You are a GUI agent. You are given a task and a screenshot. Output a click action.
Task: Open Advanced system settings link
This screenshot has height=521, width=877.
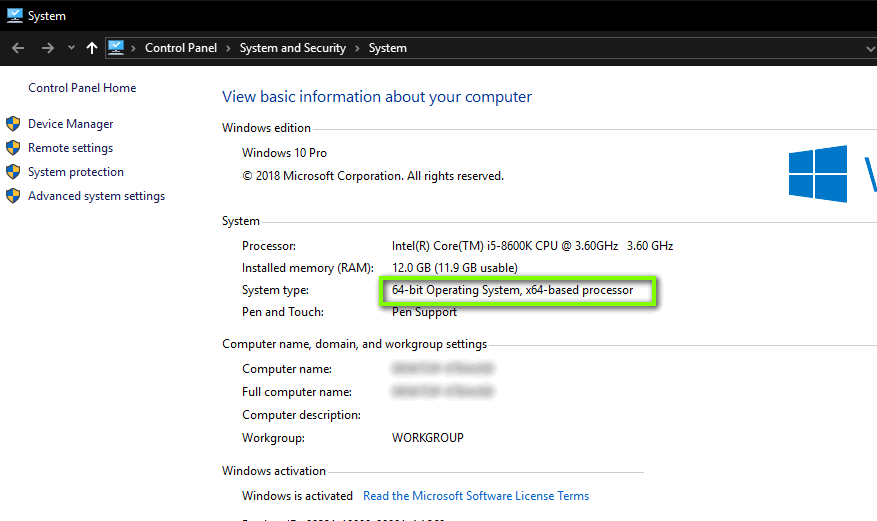pyautogui.click(x=97, y=196)
